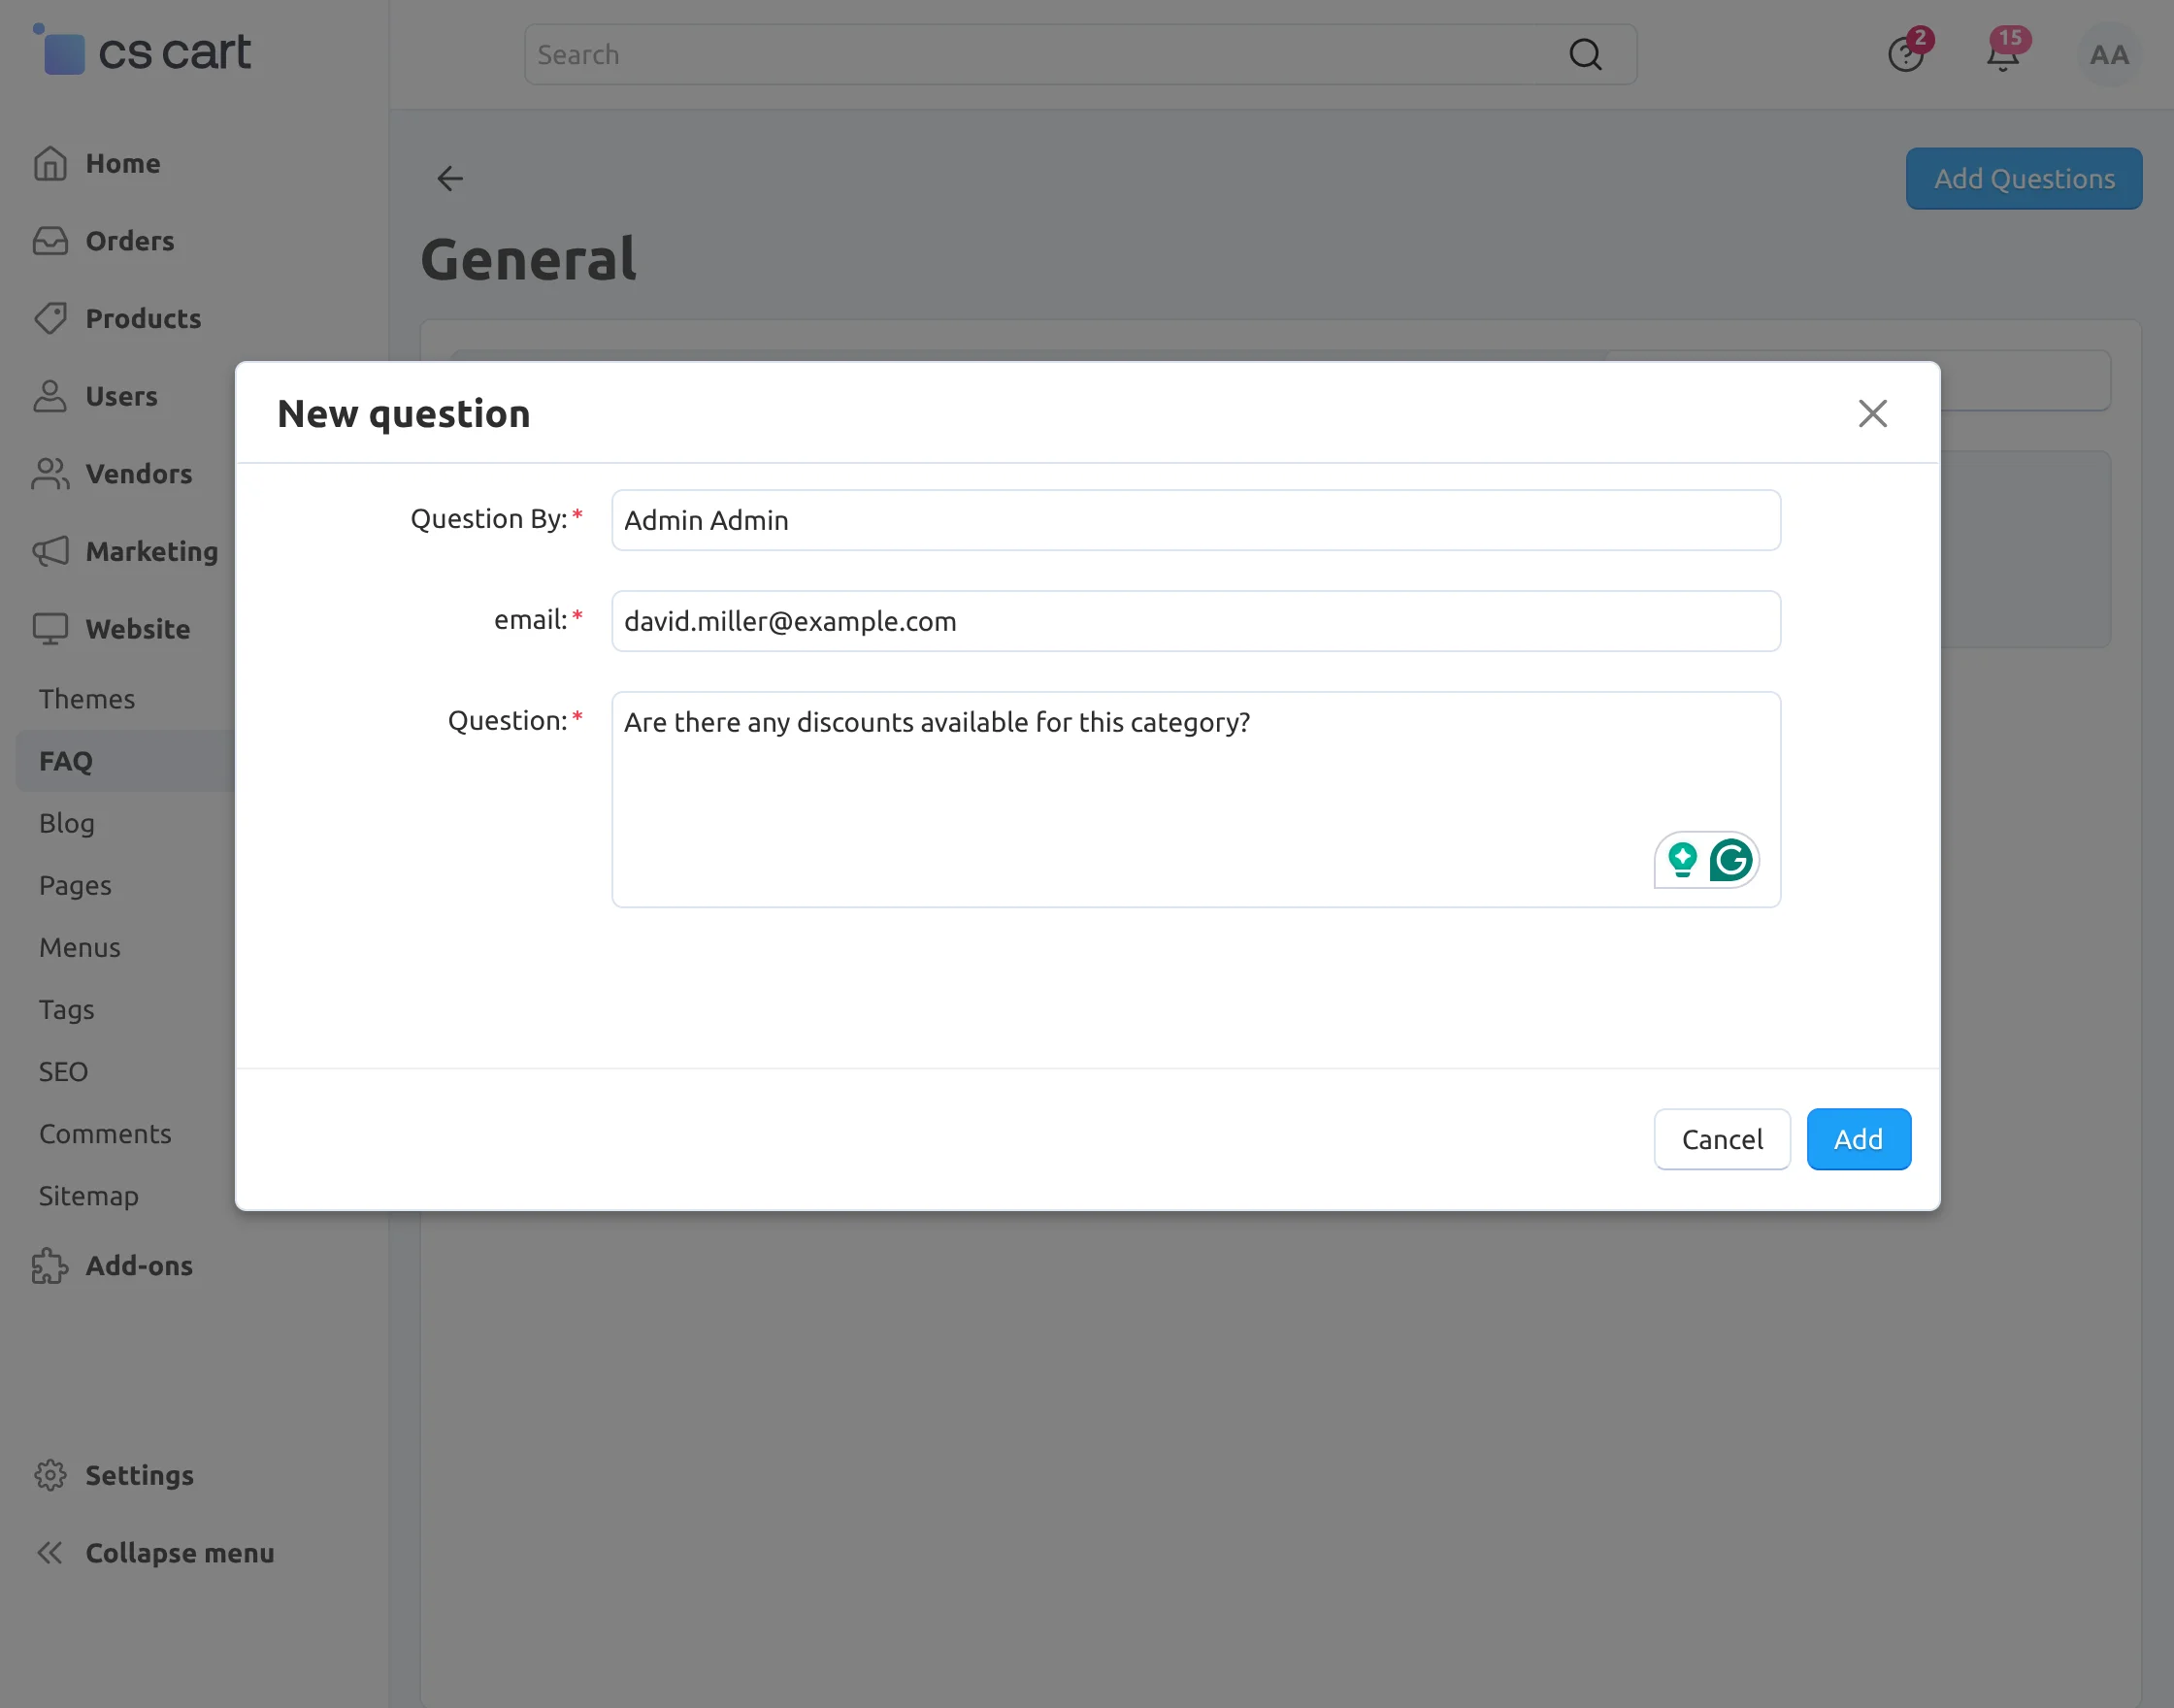Click the search magnifier icon
The width and height of the screenshot is (2174, 1708).
[1585, 54]
